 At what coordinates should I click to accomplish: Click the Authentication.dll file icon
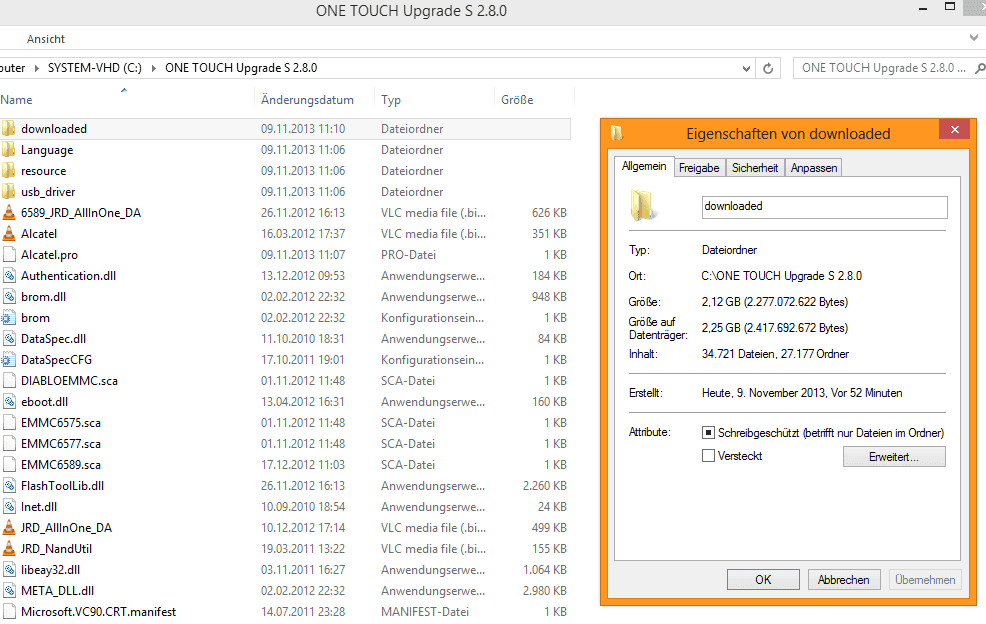coord(9,276)
